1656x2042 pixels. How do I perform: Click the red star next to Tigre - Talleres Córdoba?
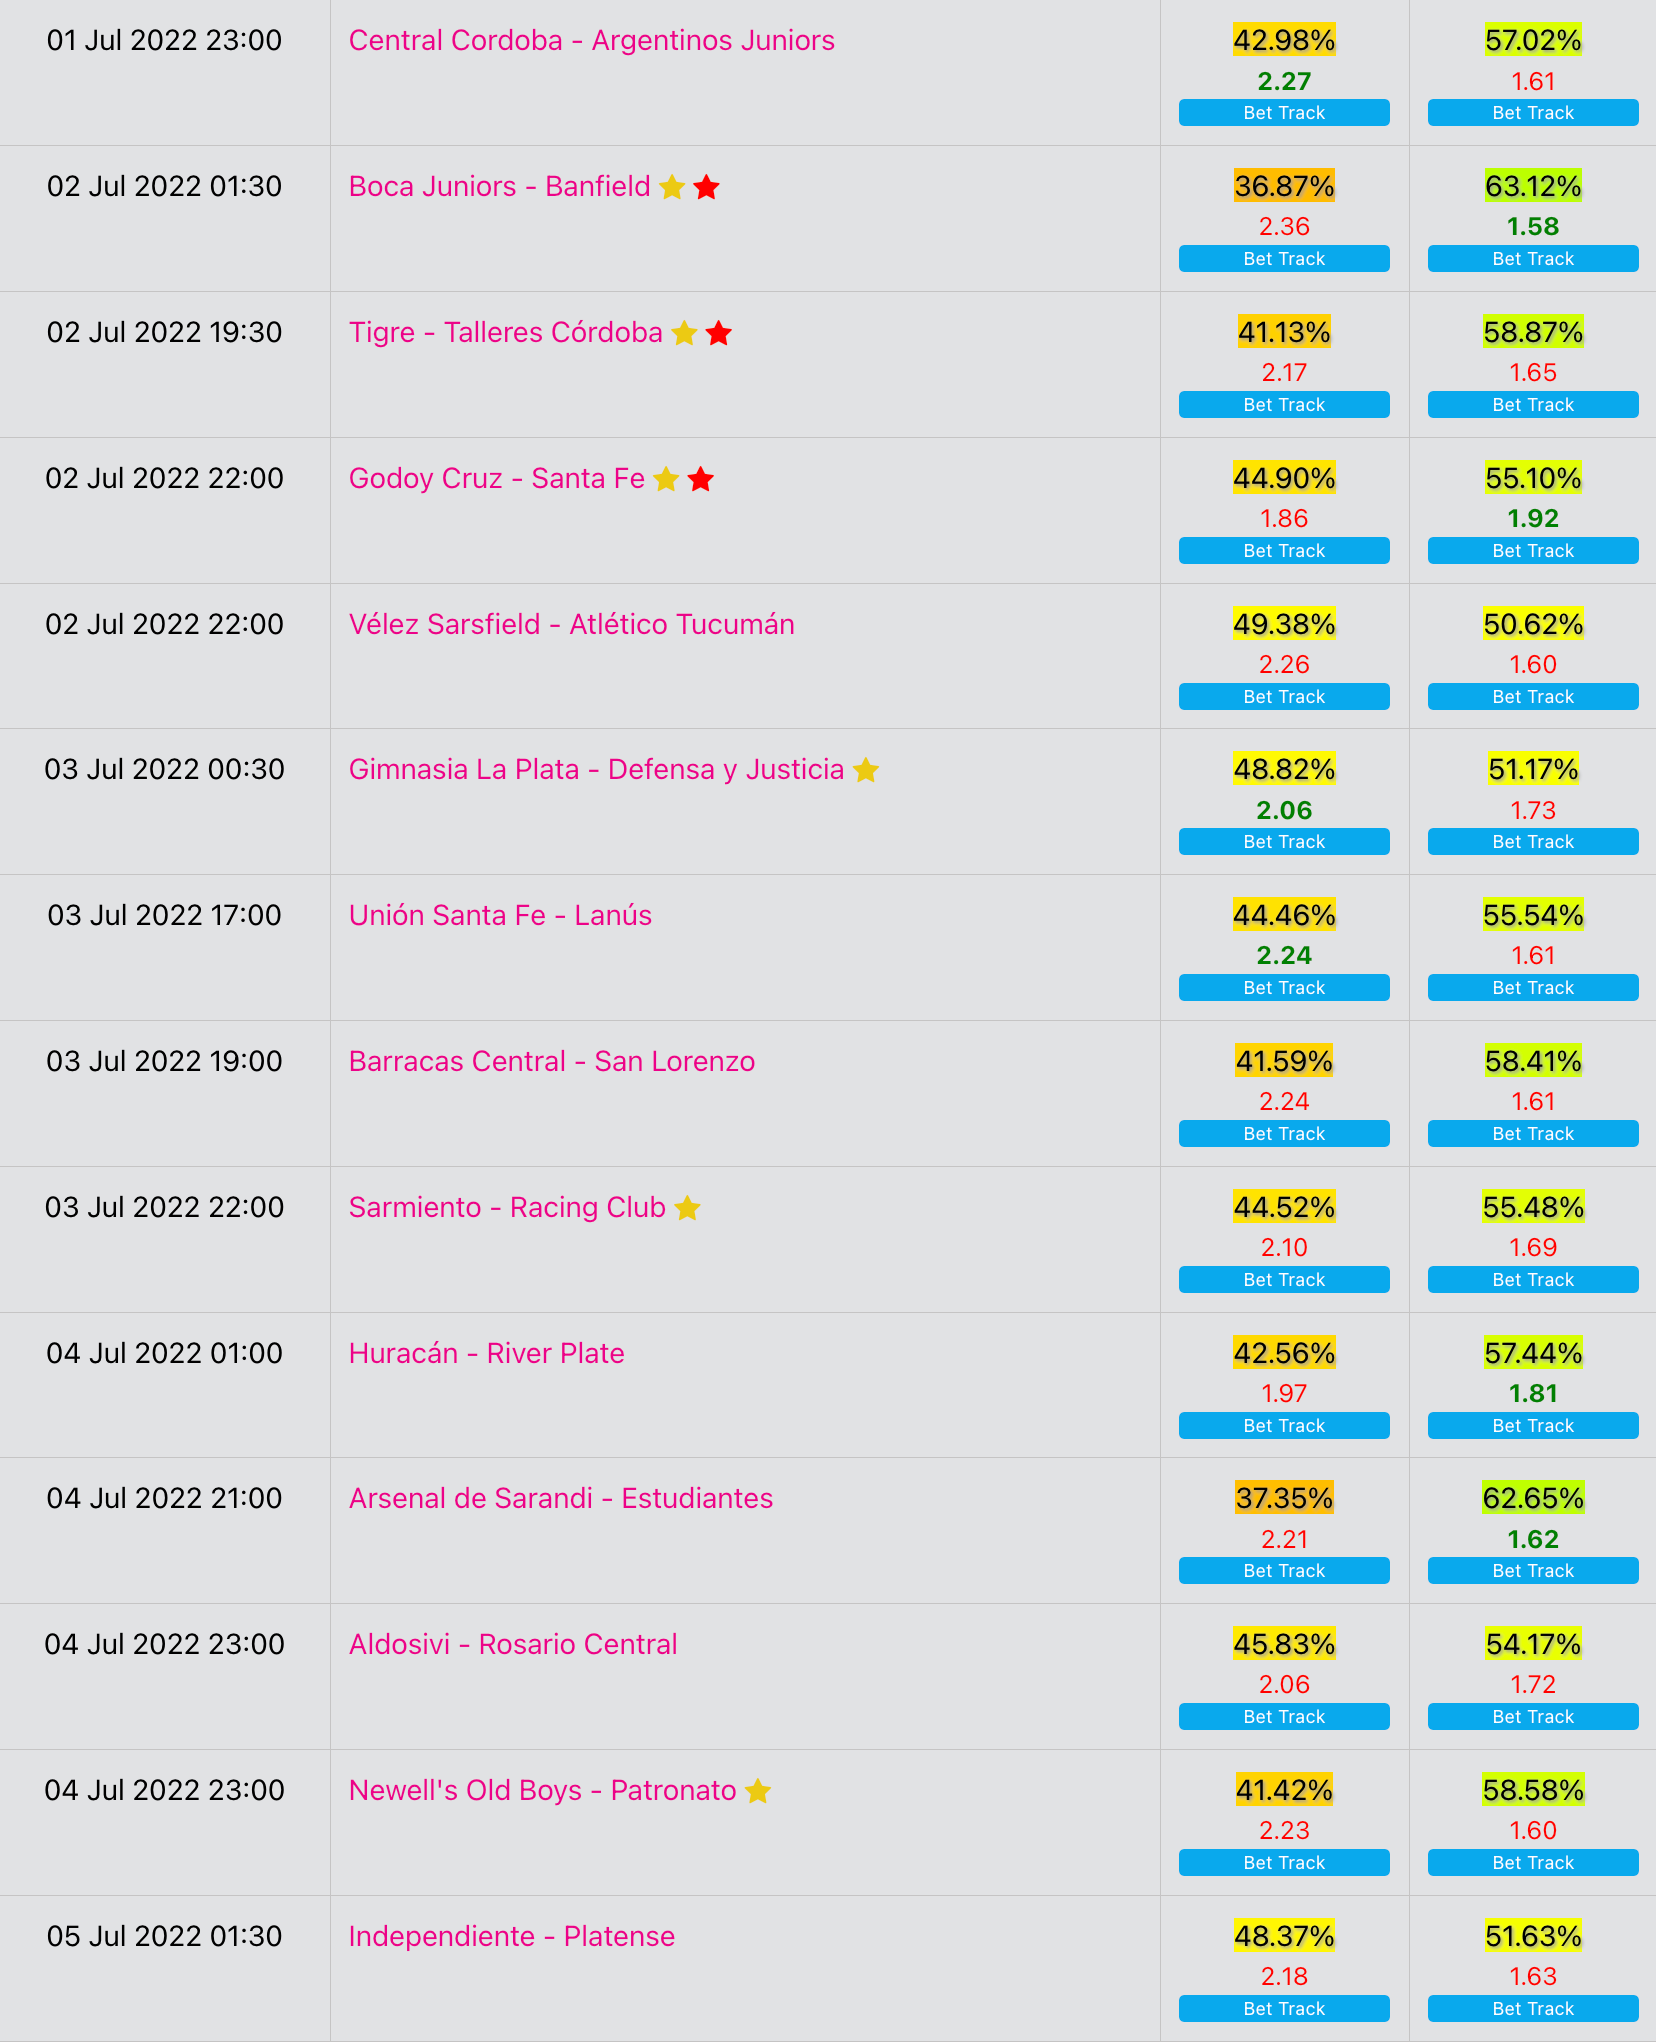coord(719,333)
